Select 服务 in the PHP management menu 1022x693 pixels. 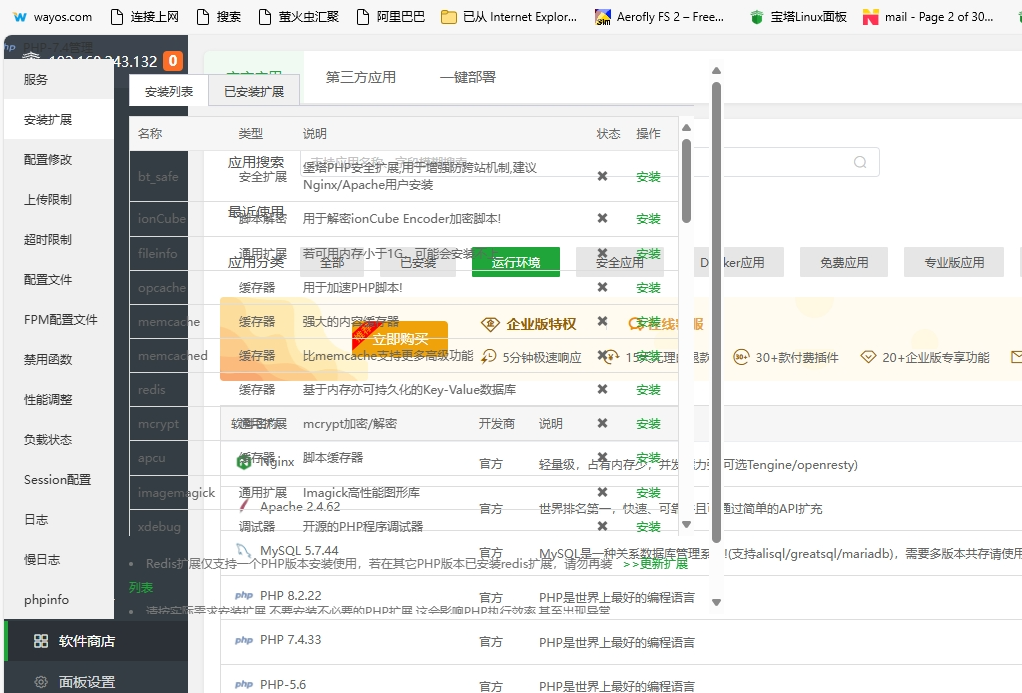(x=59, y=80)
